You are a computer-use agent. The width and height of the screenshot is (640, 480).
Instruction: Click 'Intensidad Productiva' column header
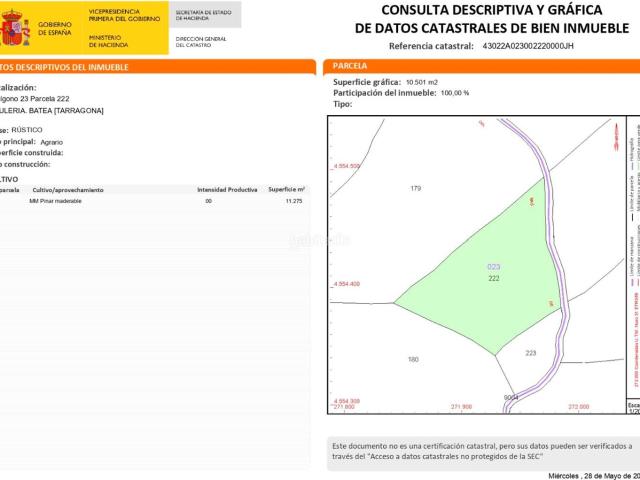(x=227, y=190)
